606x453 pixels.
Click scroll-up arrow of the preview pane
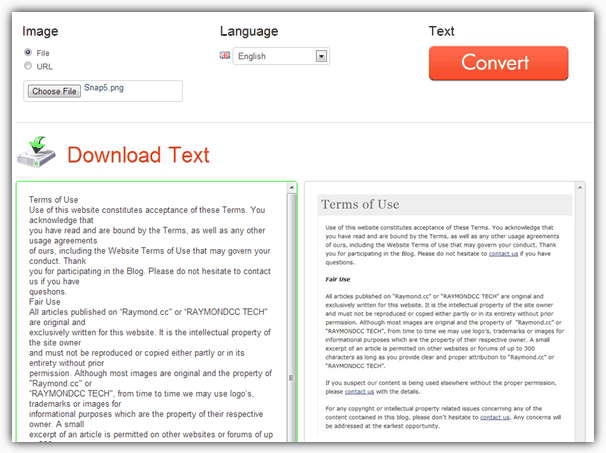point(580,189)
